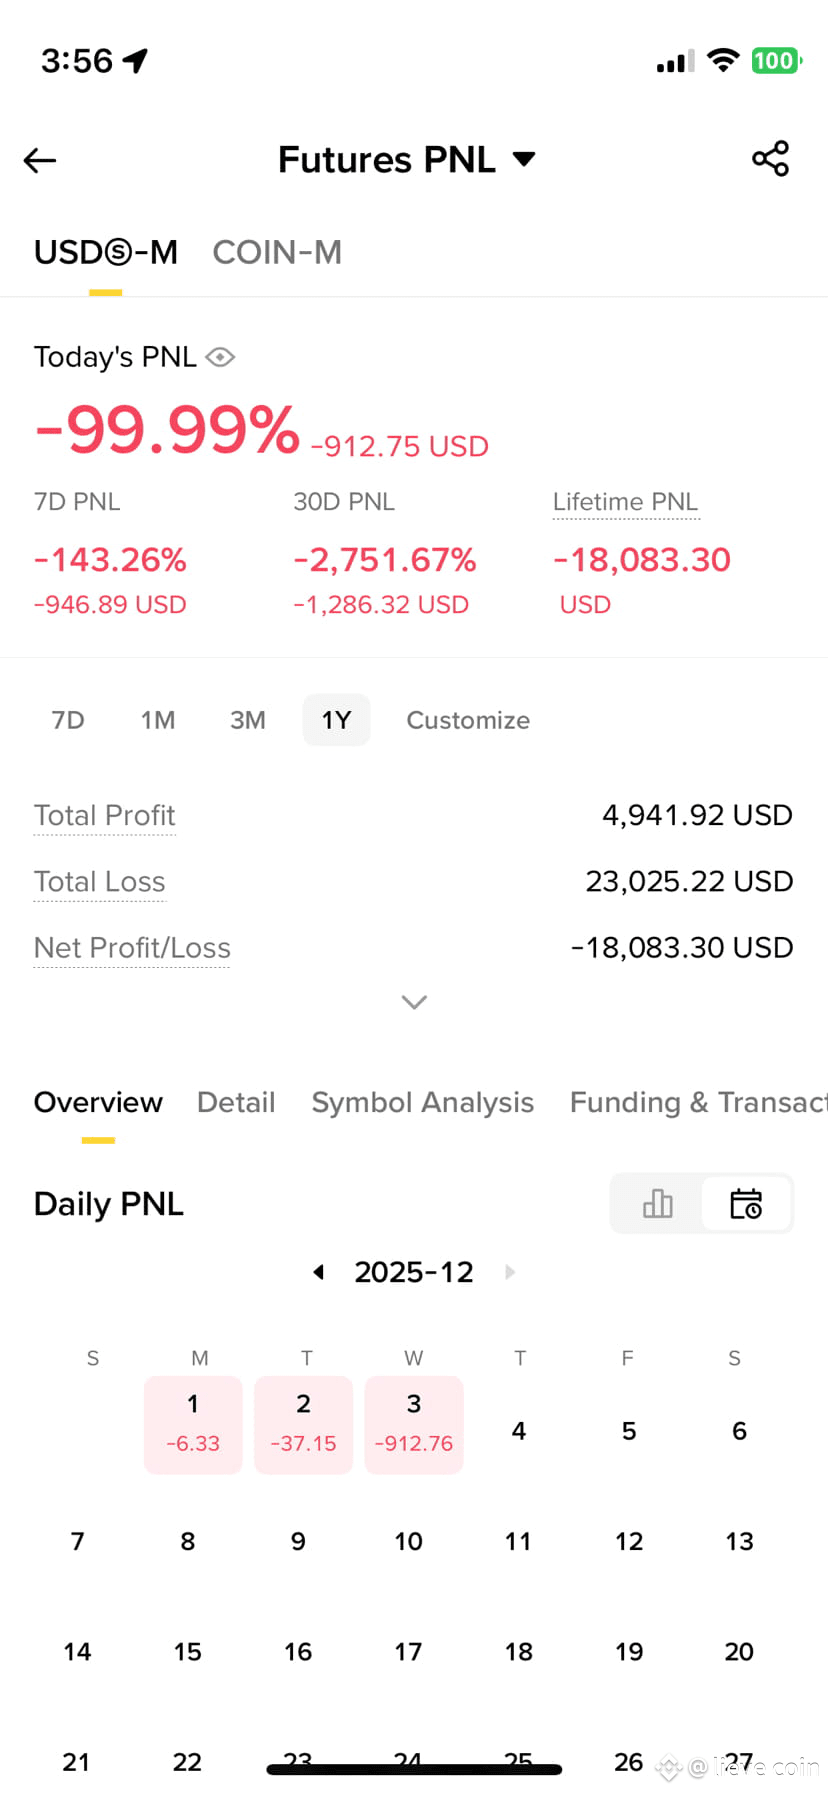This screenshot has width=828, height=1793.
Task: Switch to the Detail tab
Action: pyautogui.click(x=236, y=1102)
